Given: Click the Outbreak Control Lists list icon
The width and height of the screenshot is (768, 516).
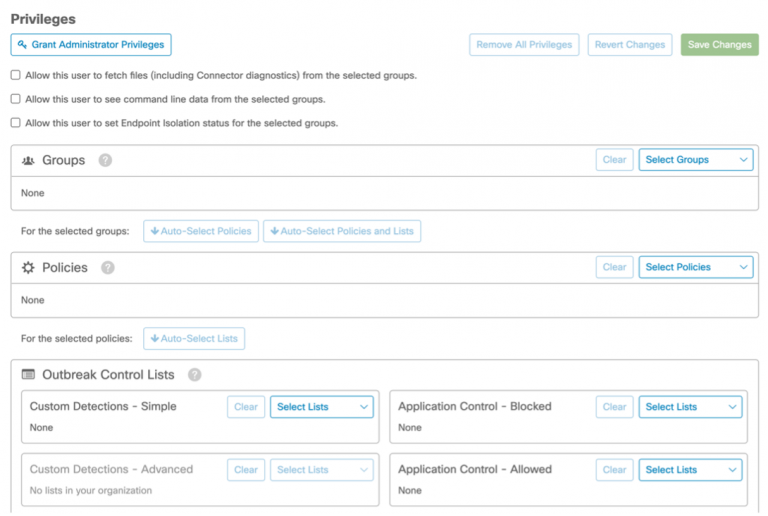Looking at the screenshot, I should coord(28,375).
